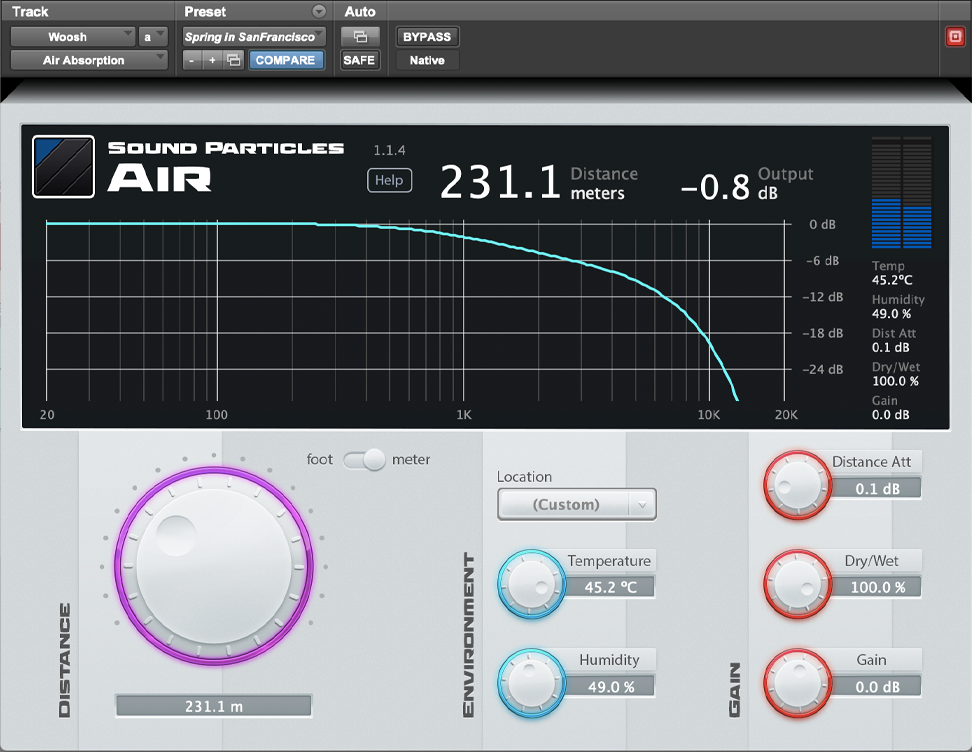
Task: Toggle the COMPARE button
Action: tap(286, 60)
